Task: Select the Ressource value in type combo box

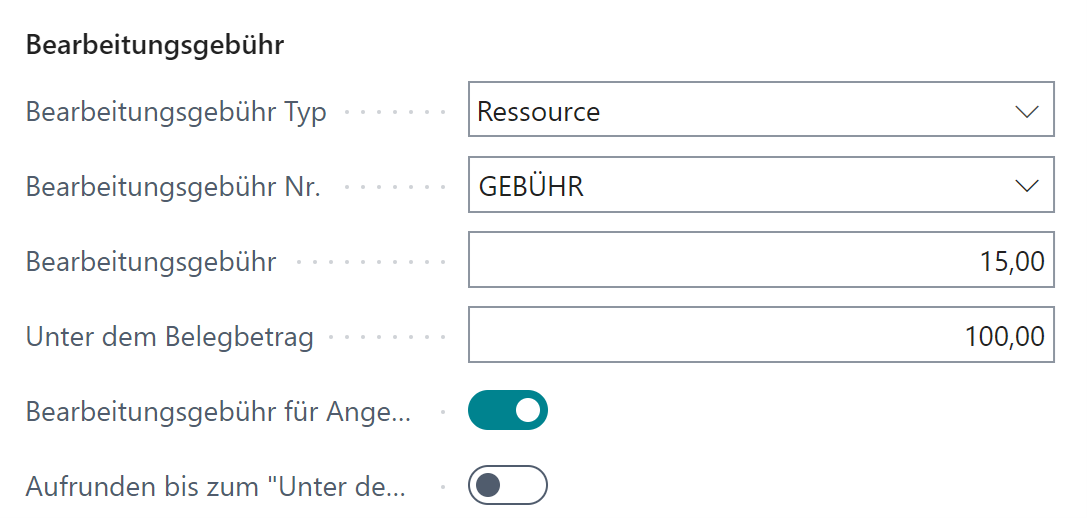Action: click(539, 111)
